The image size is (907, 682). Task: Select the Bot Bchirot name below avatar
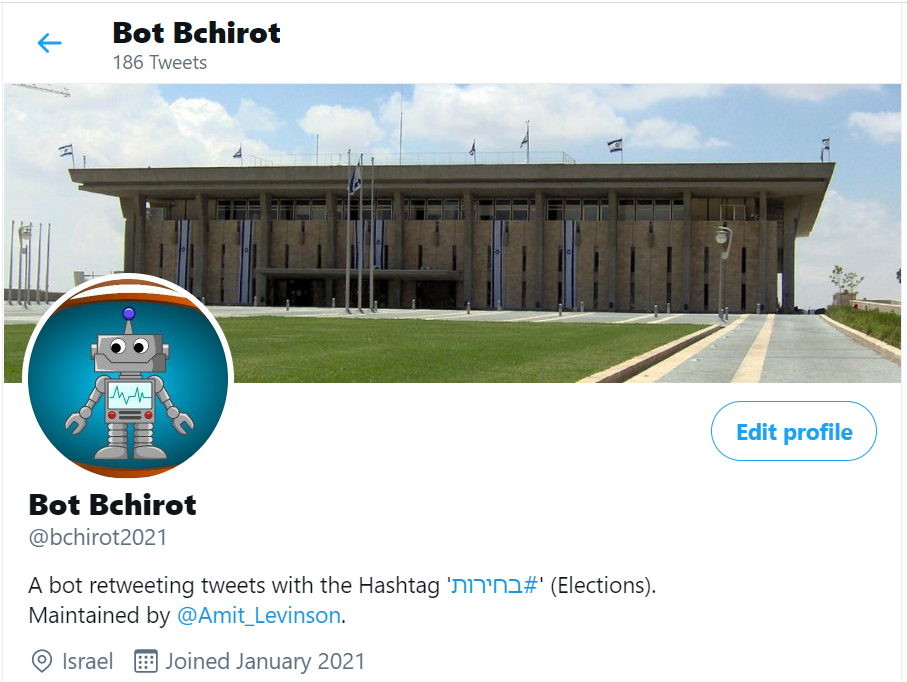click(113, 504)
